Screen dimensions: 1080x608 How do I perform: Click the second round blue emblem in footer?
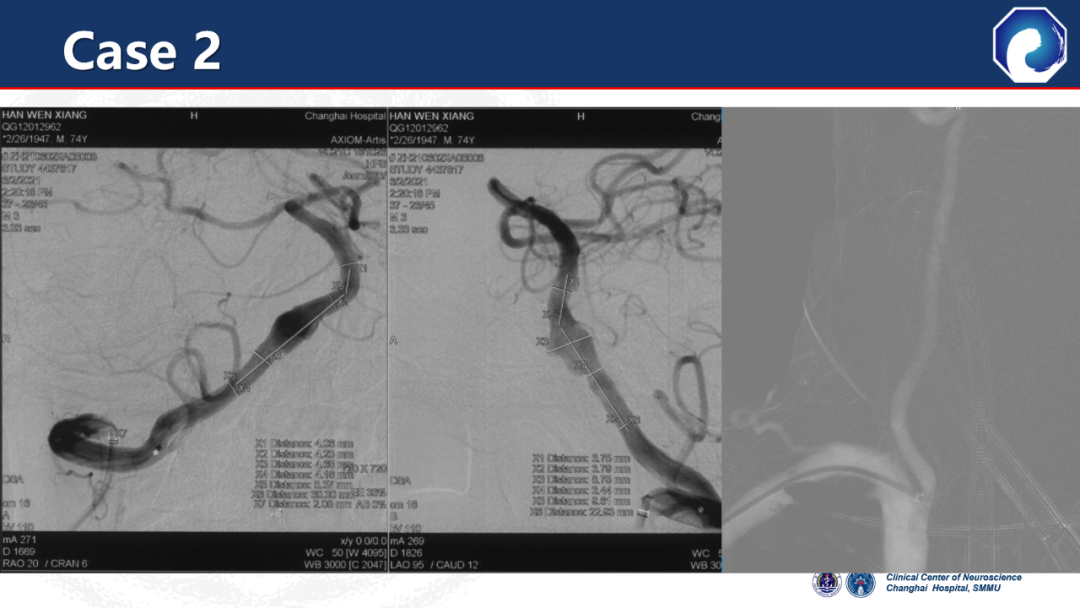860,584
